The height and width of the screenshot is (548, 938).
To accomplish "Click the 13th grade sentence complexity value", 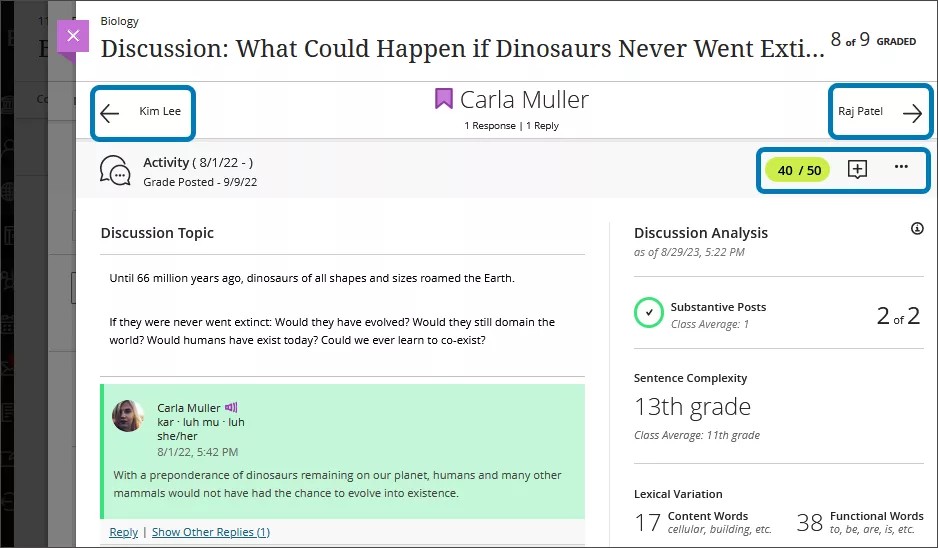I will coord(692,407).
